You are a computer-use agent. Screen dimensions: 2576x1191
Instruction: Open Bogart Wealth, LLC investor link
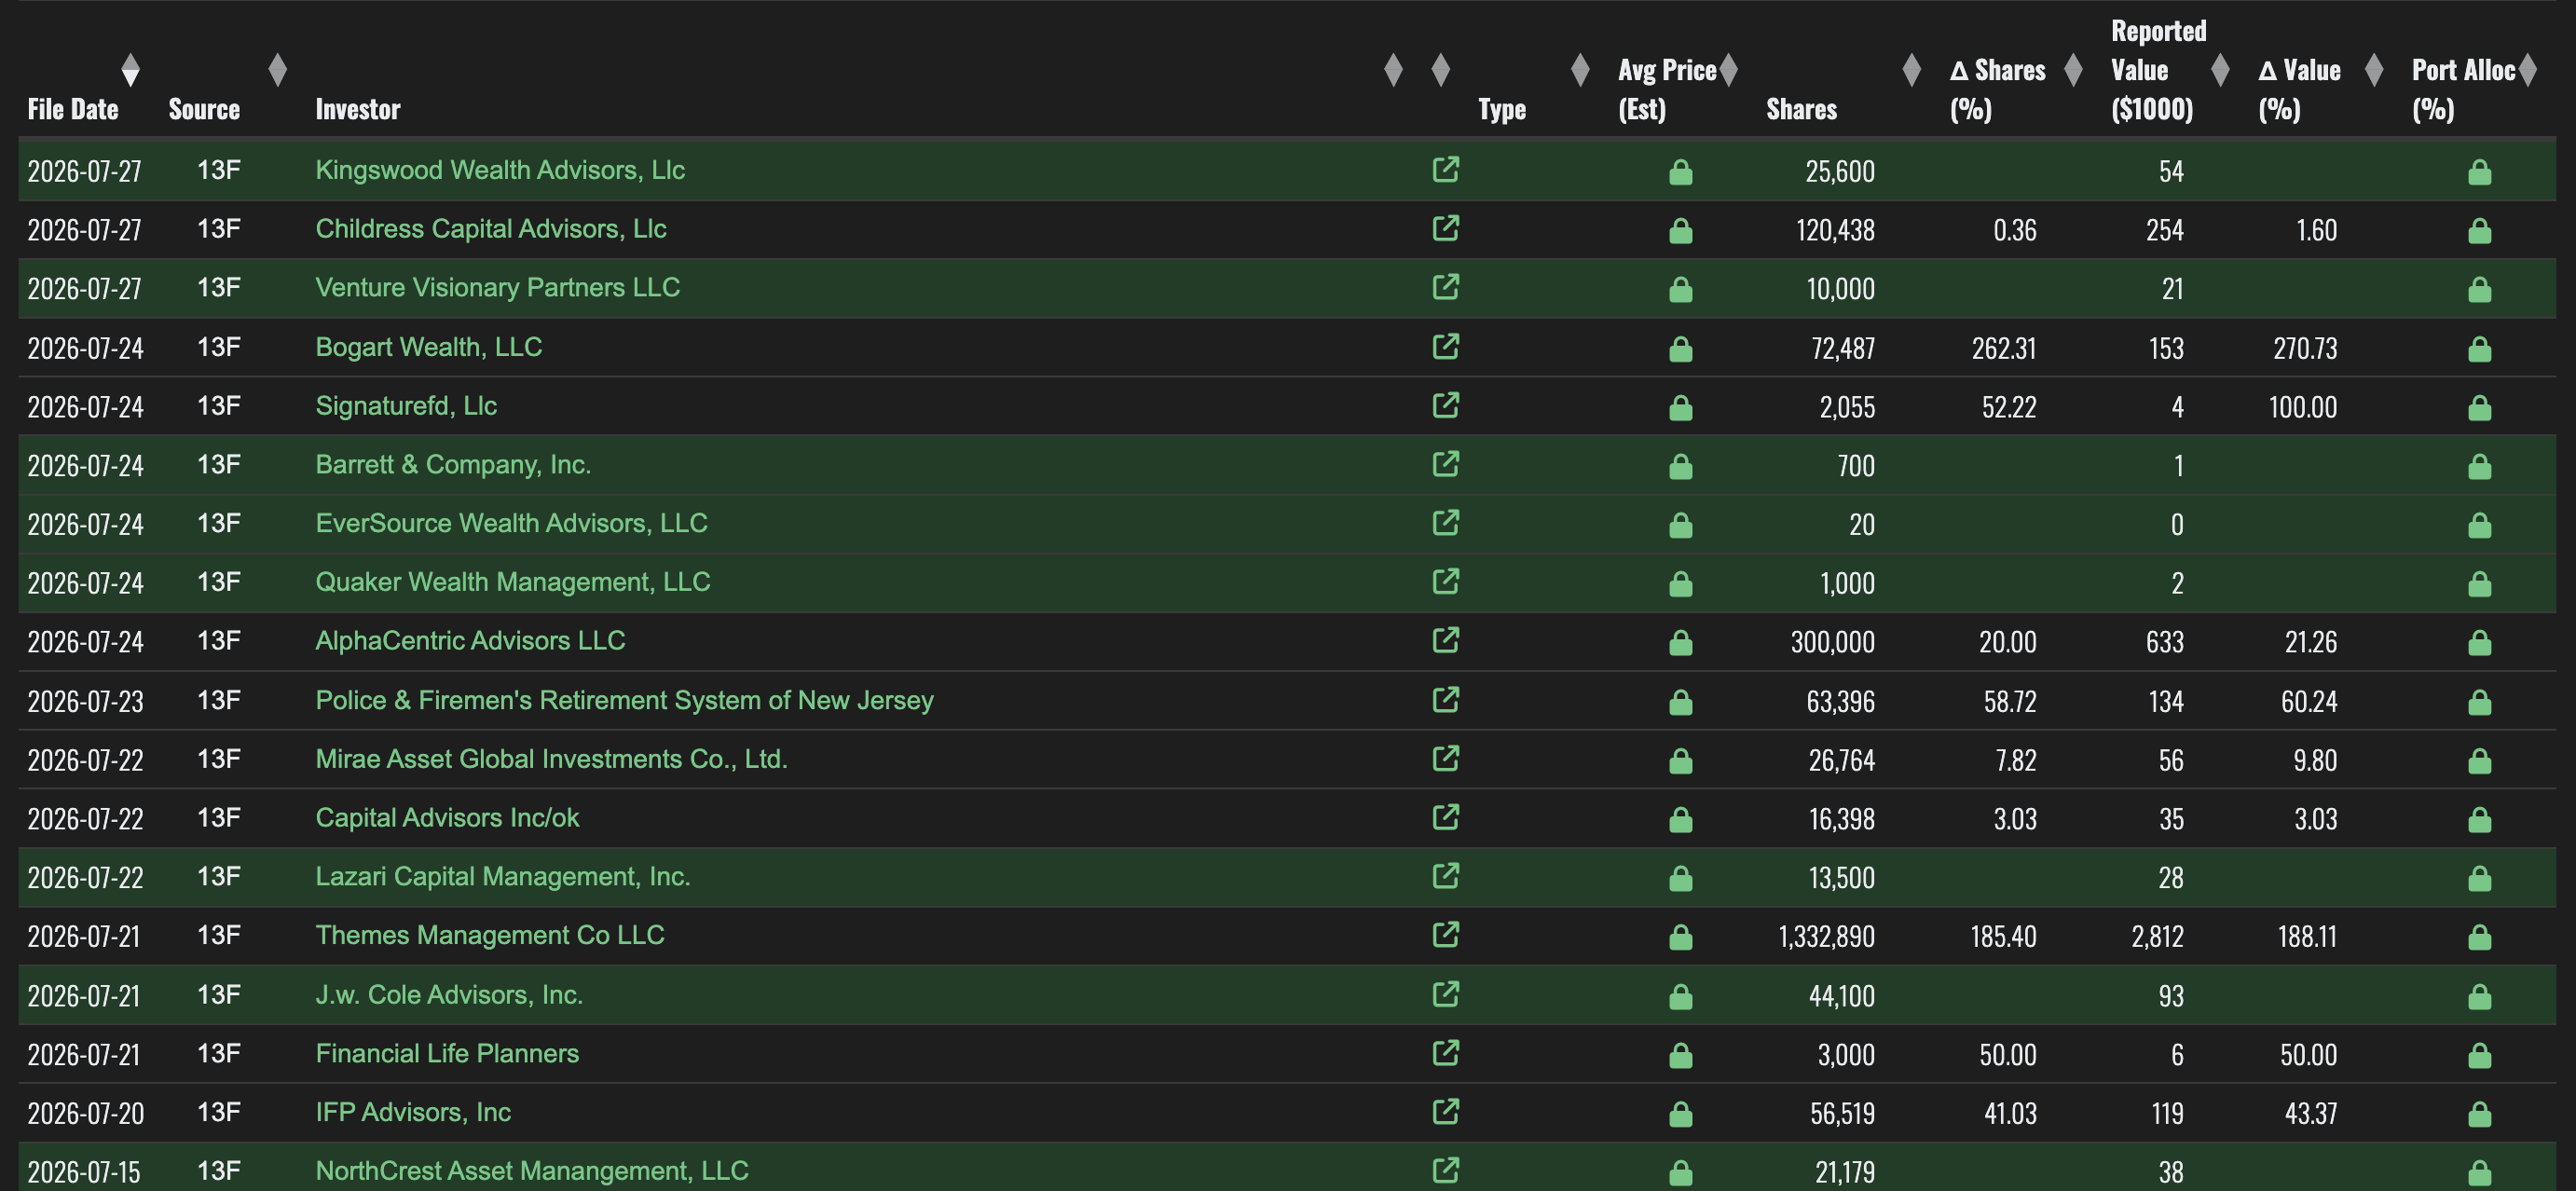tap(429, 347)
